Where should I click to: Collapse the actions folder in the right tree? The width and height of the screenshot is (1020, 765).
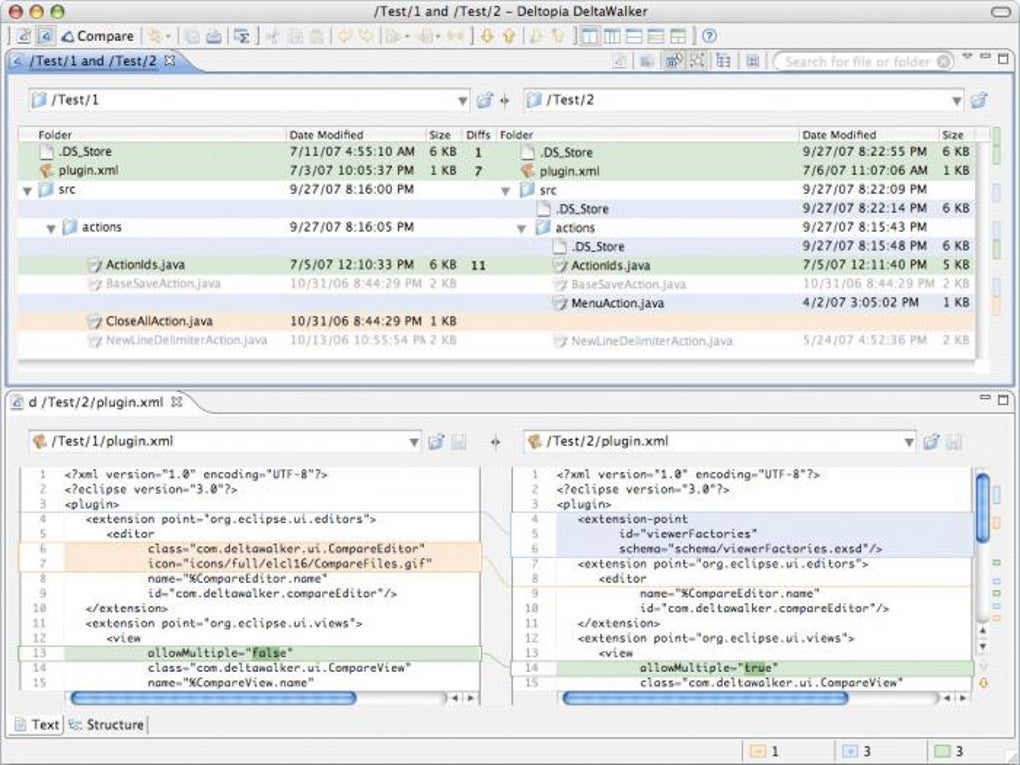click(x=521, y=228)
